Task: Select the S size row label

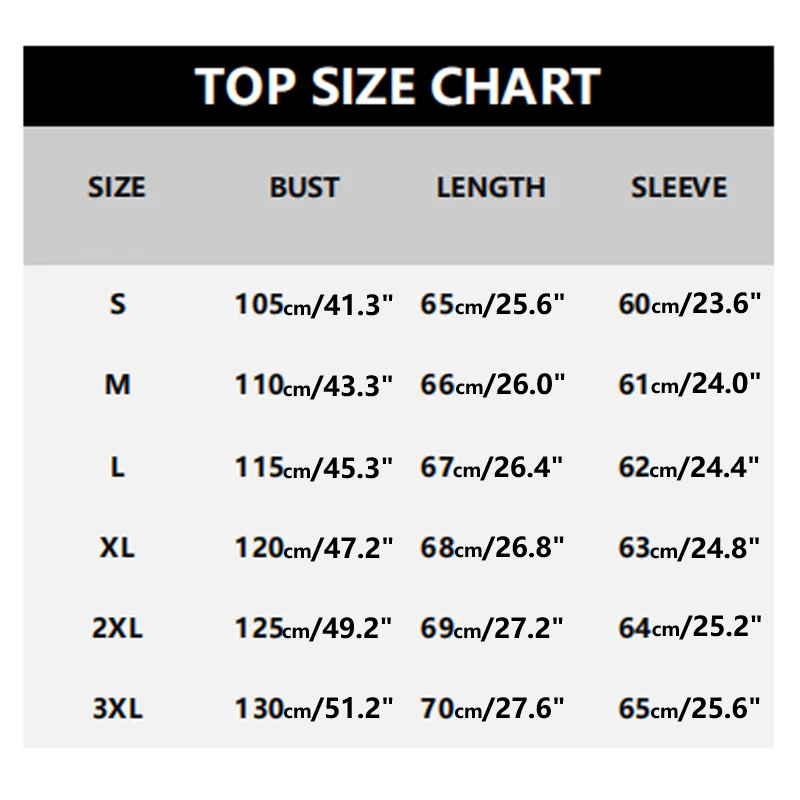Action: (118, 304)
